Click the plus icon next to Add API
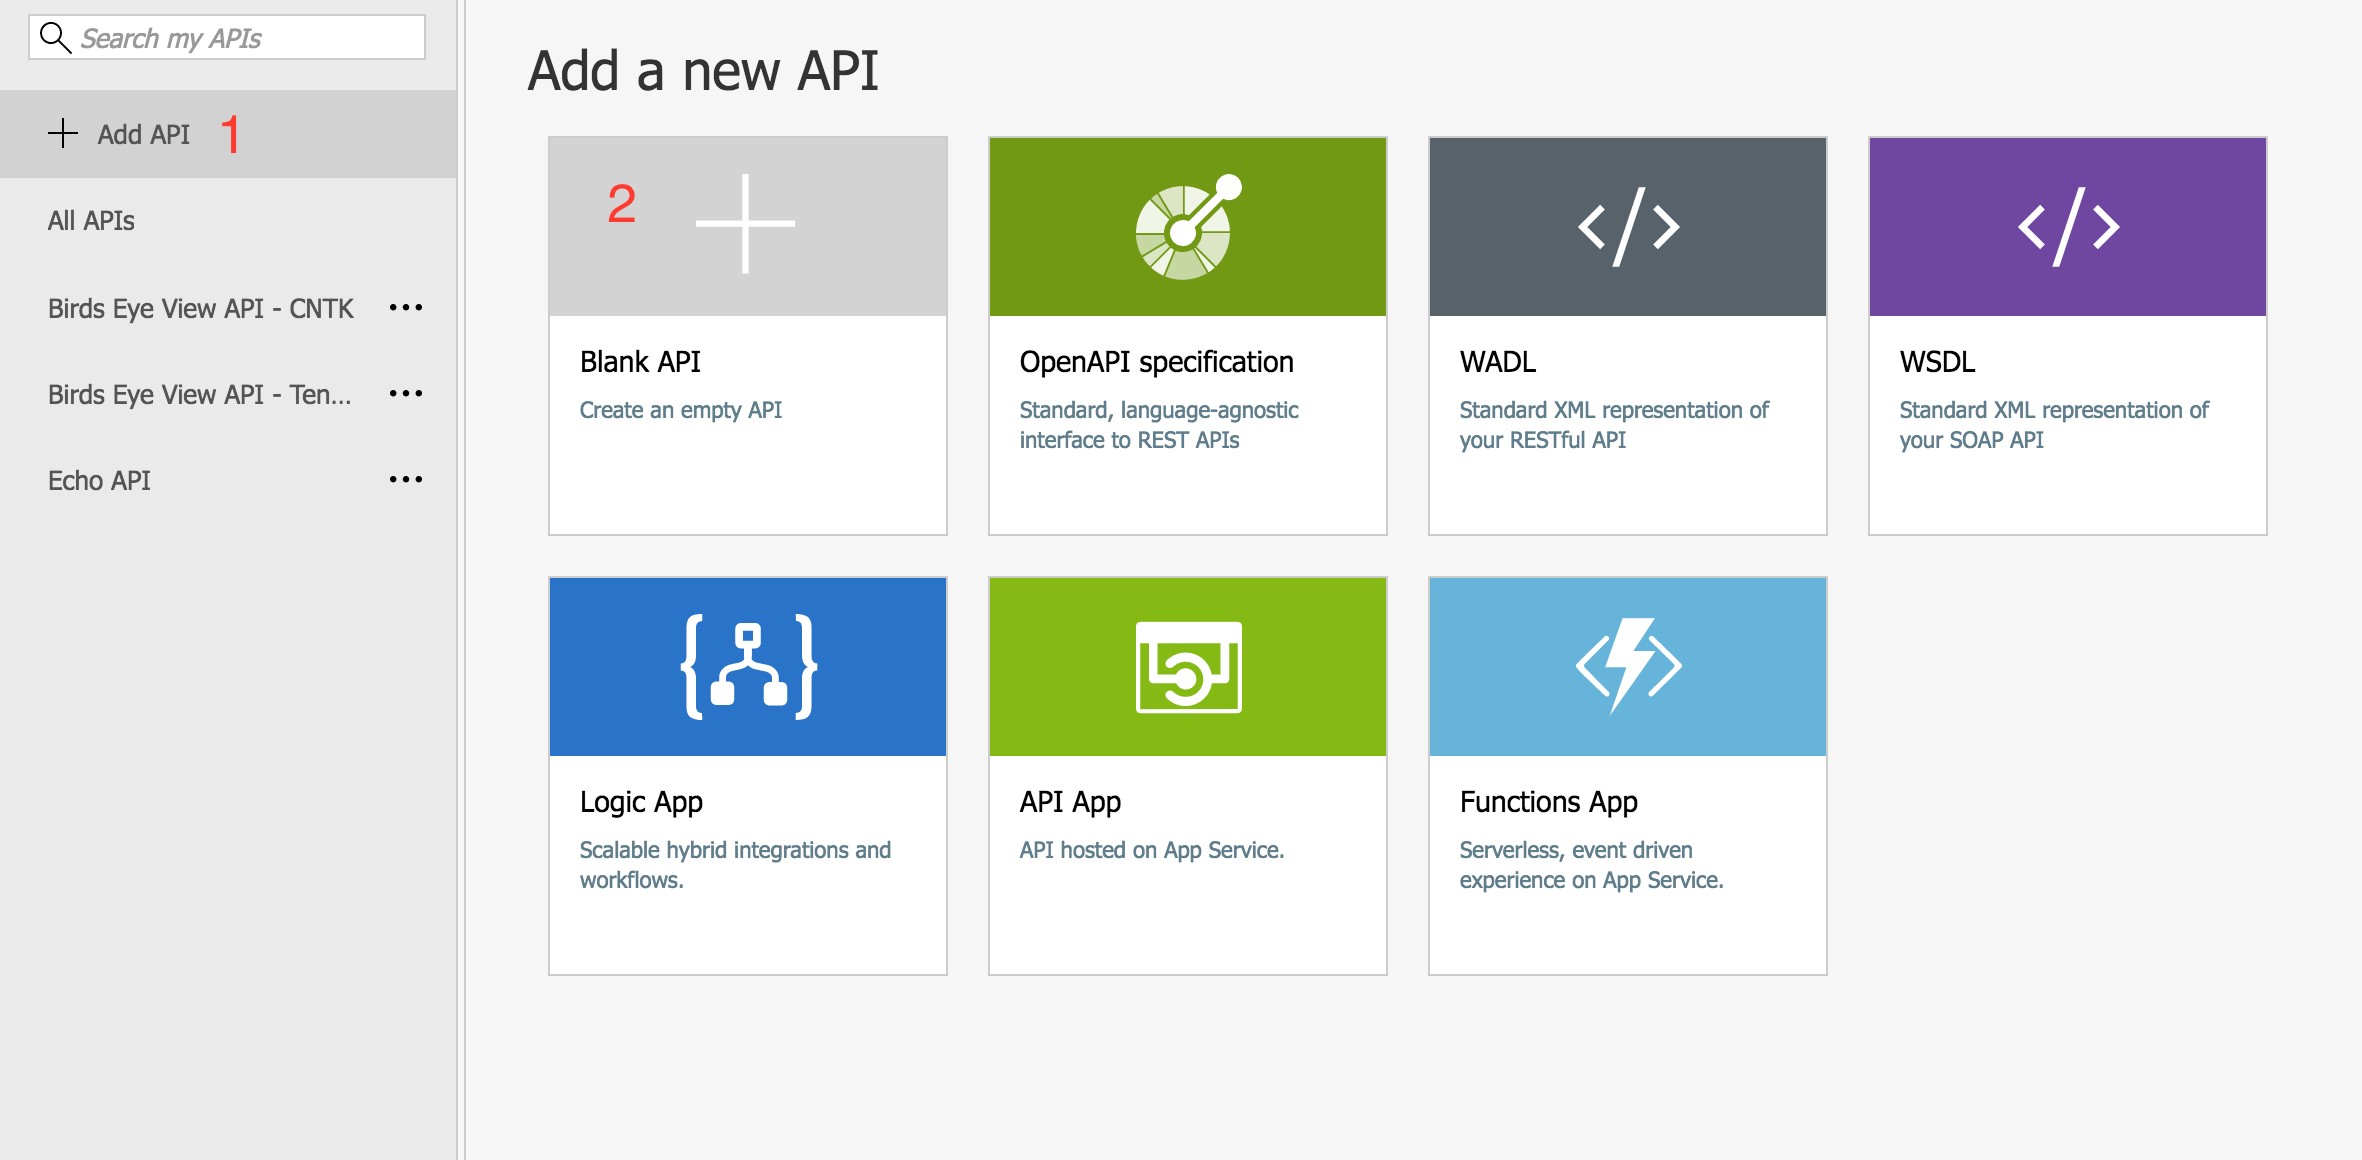This screenshot has height=1160, width=2362. [64, 133]
